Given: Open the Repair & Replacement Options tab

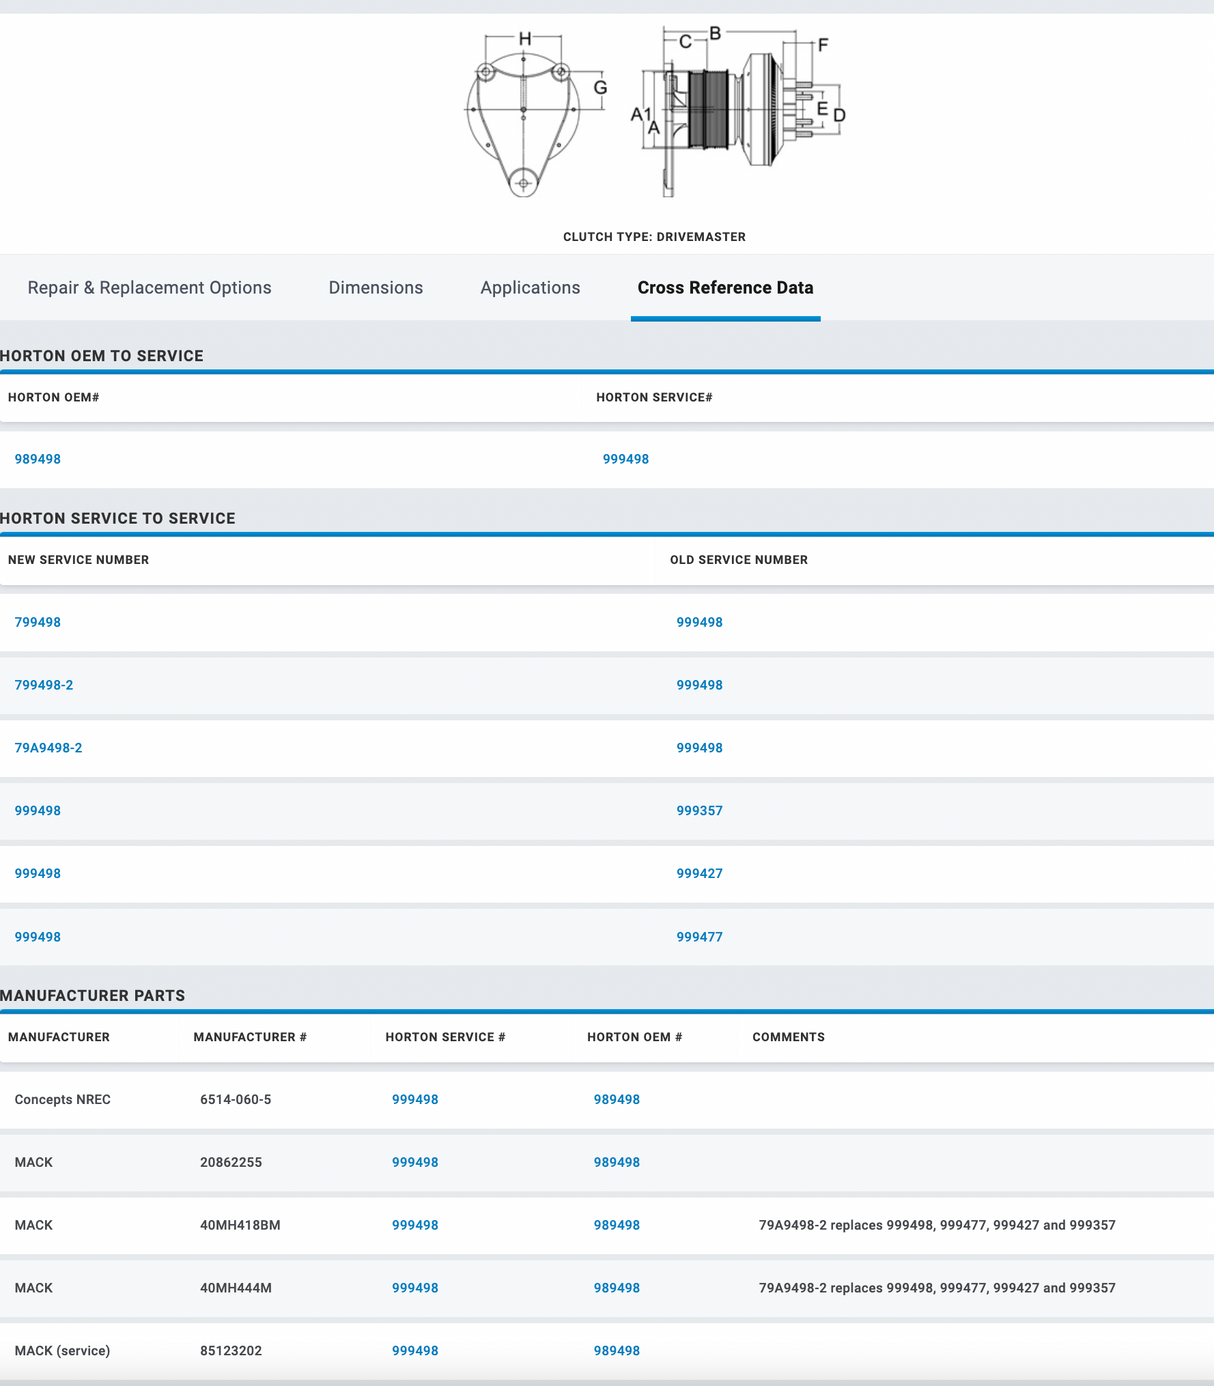Looking at the screenshot, I should coord(149,288).
